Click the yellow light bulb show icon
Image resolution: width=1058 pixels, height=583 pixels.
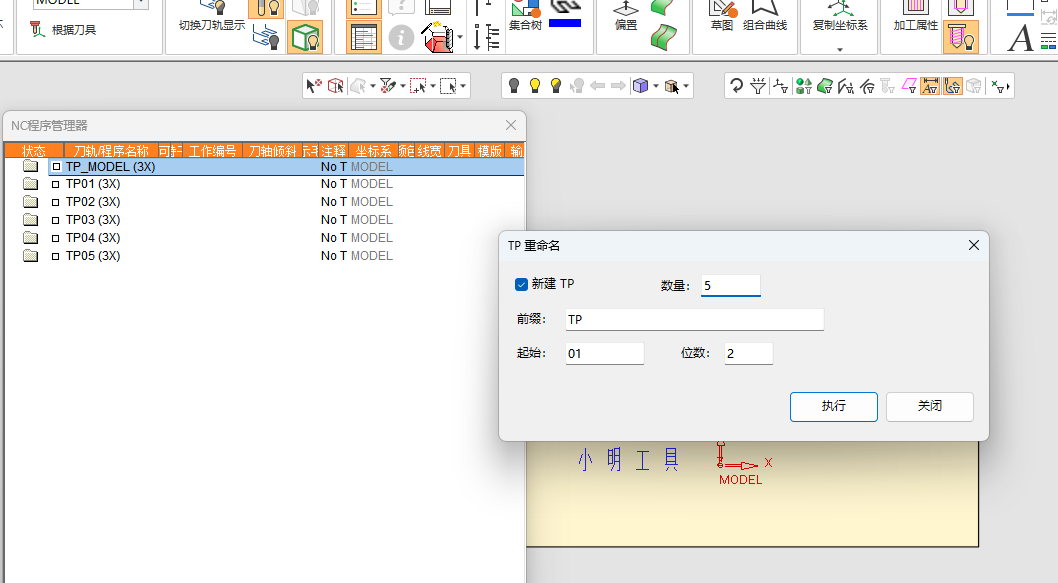click(x=535, y=86)
